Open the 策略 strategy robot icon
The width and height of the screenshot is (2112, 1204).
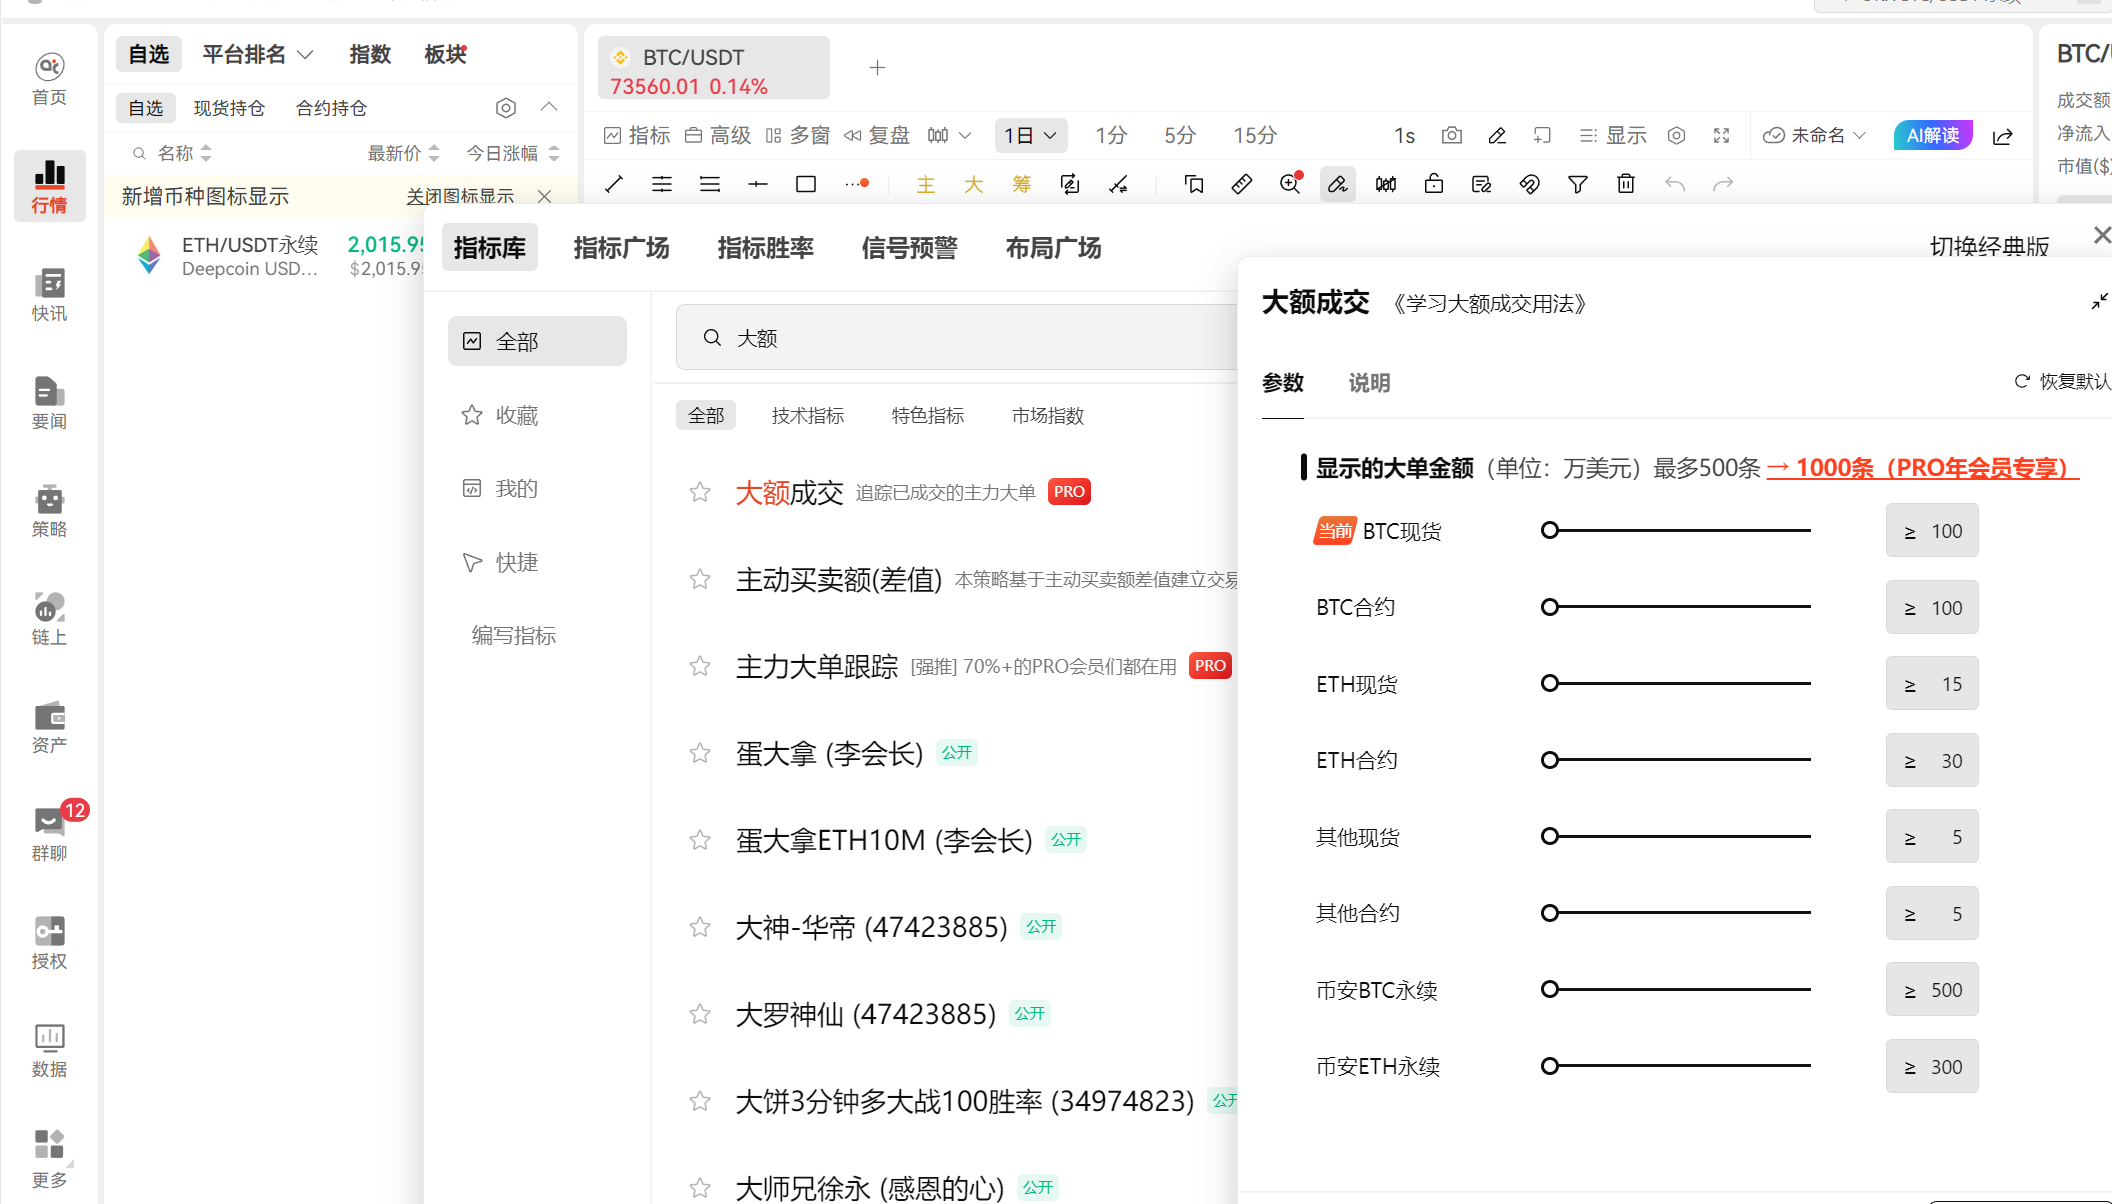pyautogui.click(x=49, y=511)
